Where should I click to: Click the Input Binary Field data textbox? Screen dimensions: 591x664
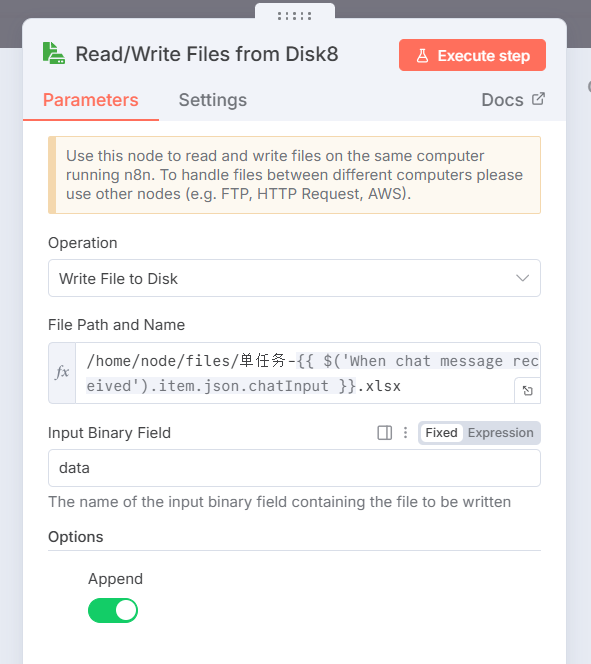294,468
